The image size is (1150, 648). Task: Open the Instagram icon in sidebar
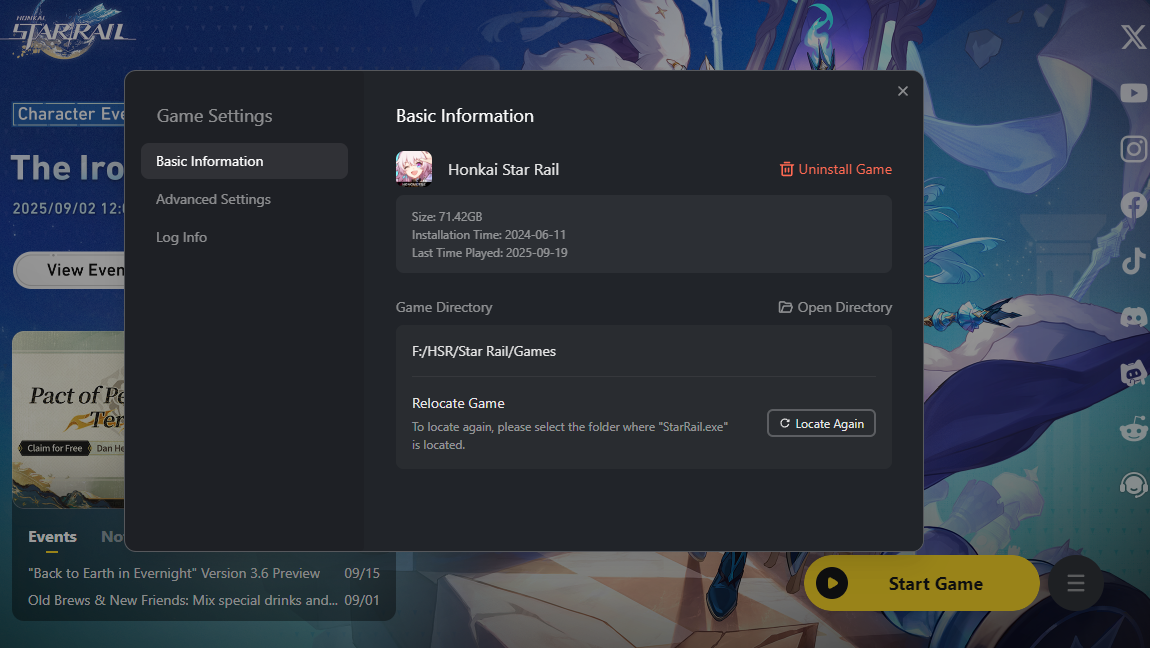1133,149
